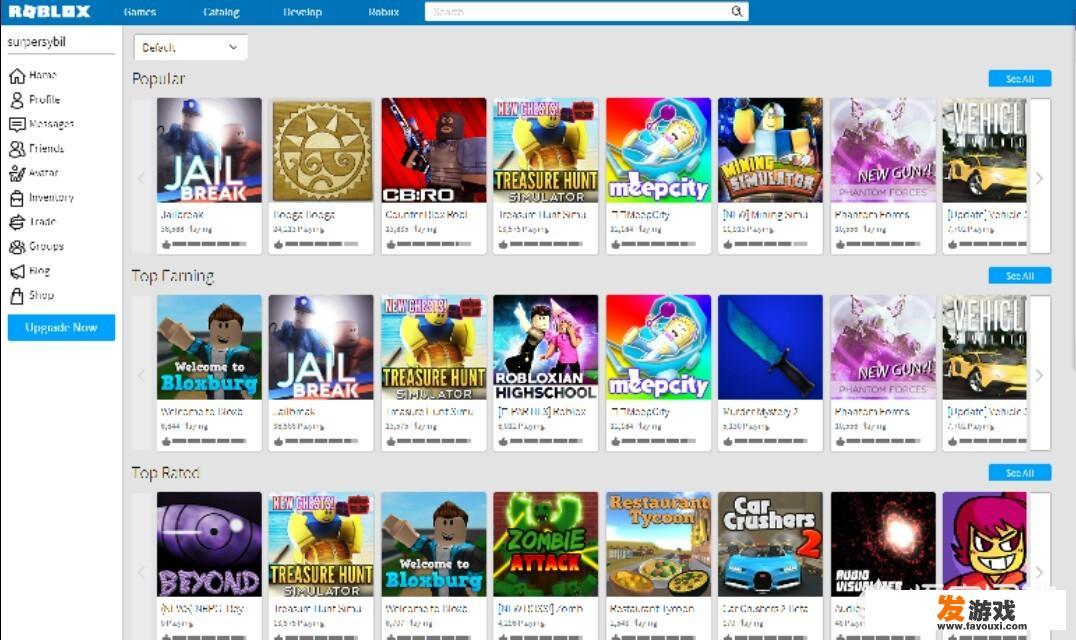
Task: Open Beyond game thumbnail in Top Rated
Action: (209, 544)
